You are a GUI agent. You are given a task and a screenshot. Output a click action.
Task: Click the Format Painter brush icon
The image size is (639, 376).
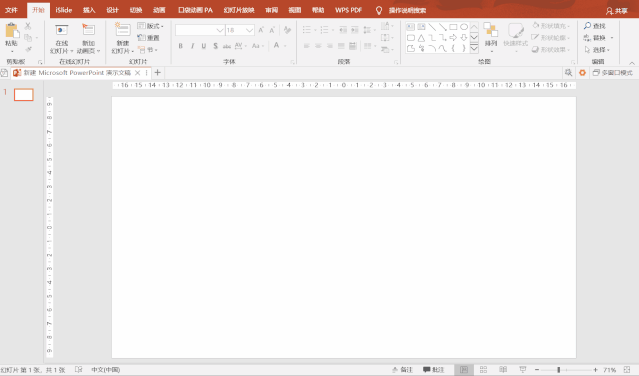(x=28, y=49)
